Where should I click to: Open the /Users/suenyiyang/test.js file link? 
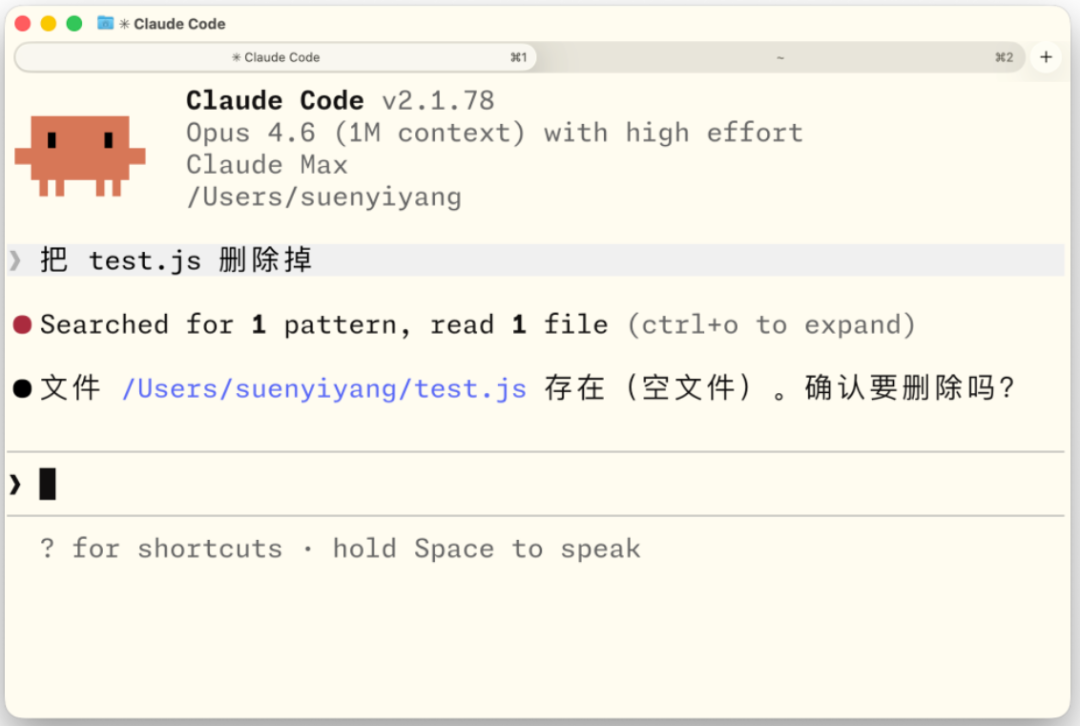pyautogui.click(x=324, y=388)
